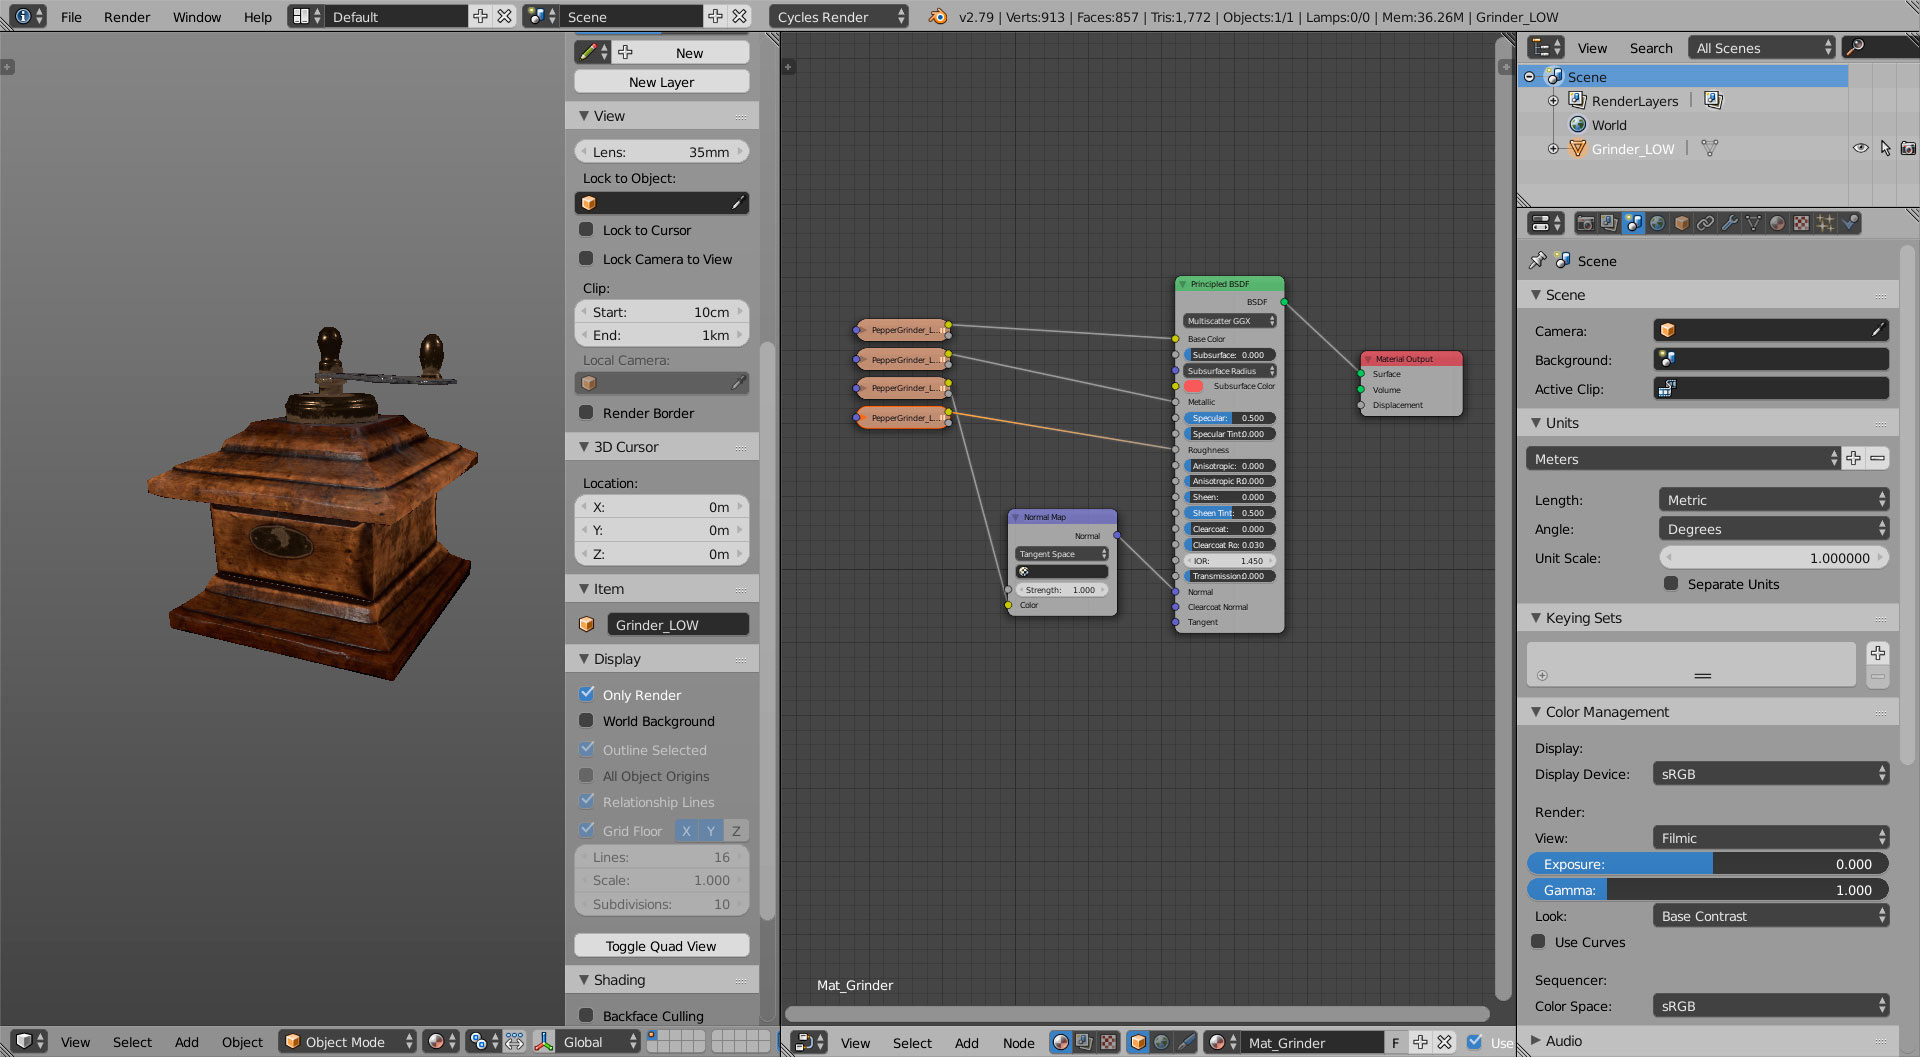Toggle fake user F for Mat_Grinder

[x=1395, y=1042]
